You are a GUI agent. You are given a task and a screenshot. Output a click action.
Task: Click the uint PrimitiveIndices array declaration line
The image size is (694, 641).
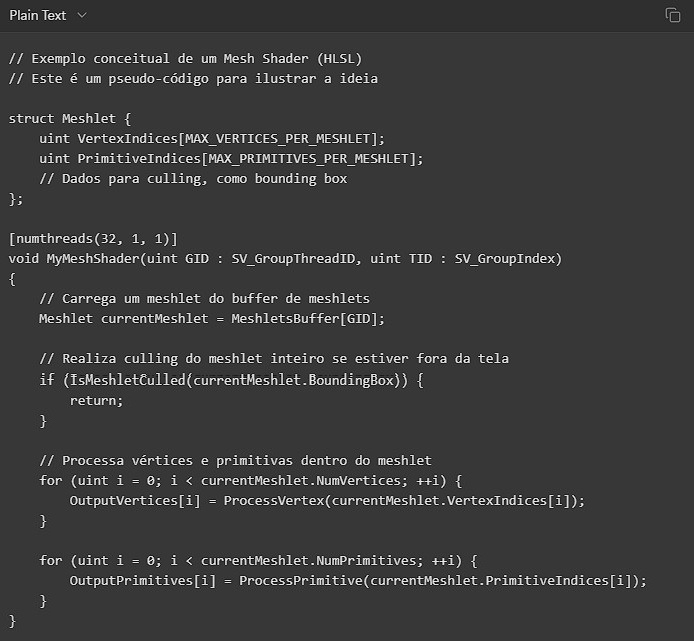point(231,158)
